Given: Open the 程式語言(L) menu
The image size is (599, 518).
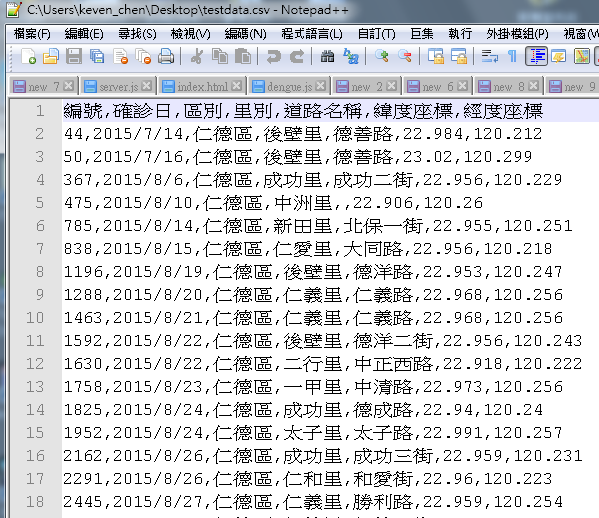Looking at the screenshot, I should pos(312,34).
